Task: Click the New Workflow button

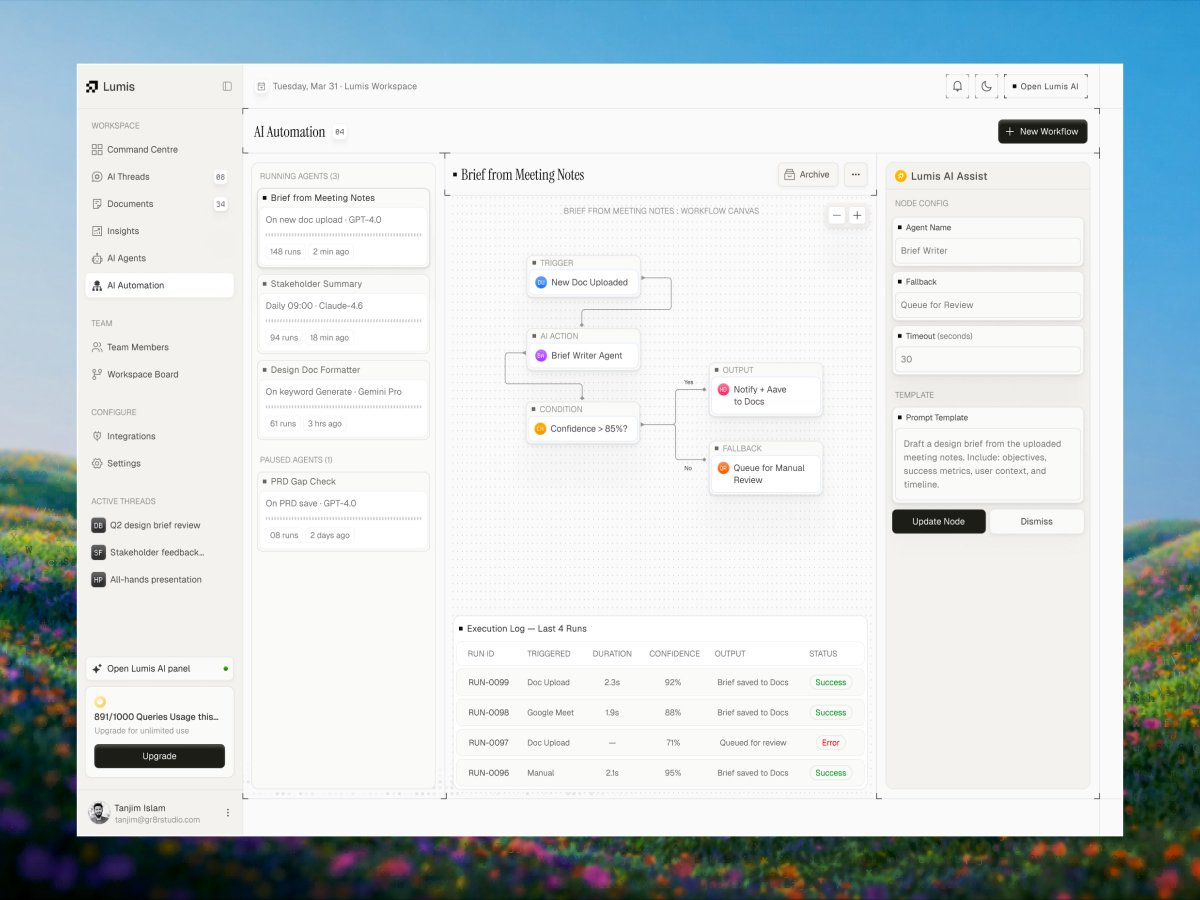Action: coord(1042,131)
